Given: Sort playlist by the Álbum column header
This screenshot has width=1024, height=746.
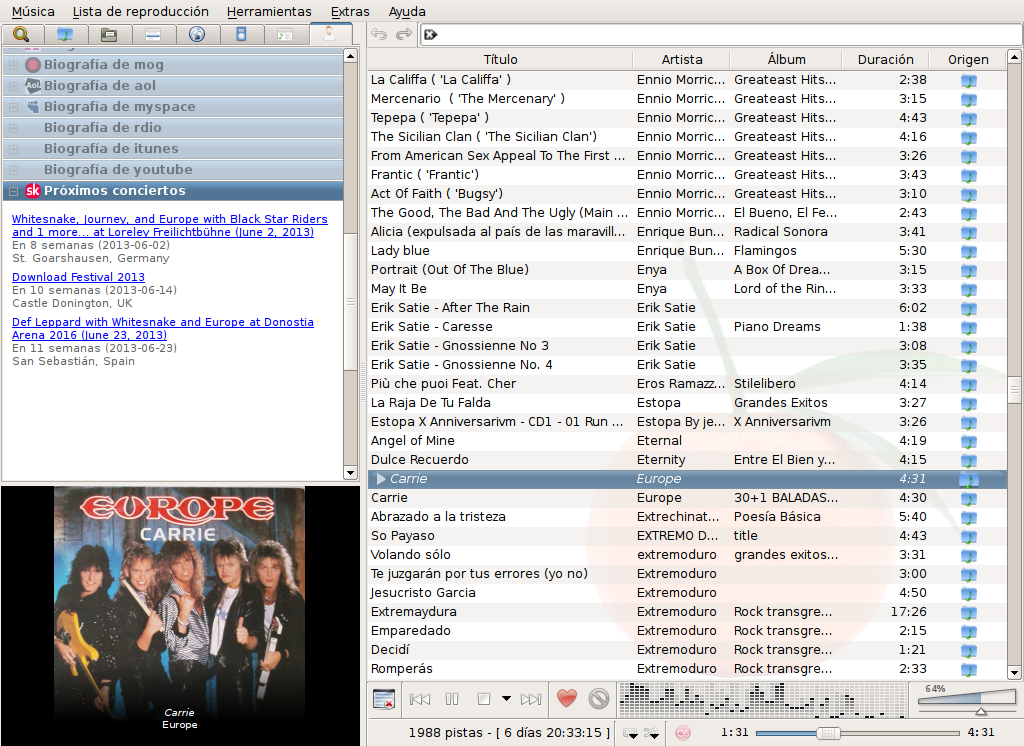Looking at the screenshot, I should (x=786, y=59).
